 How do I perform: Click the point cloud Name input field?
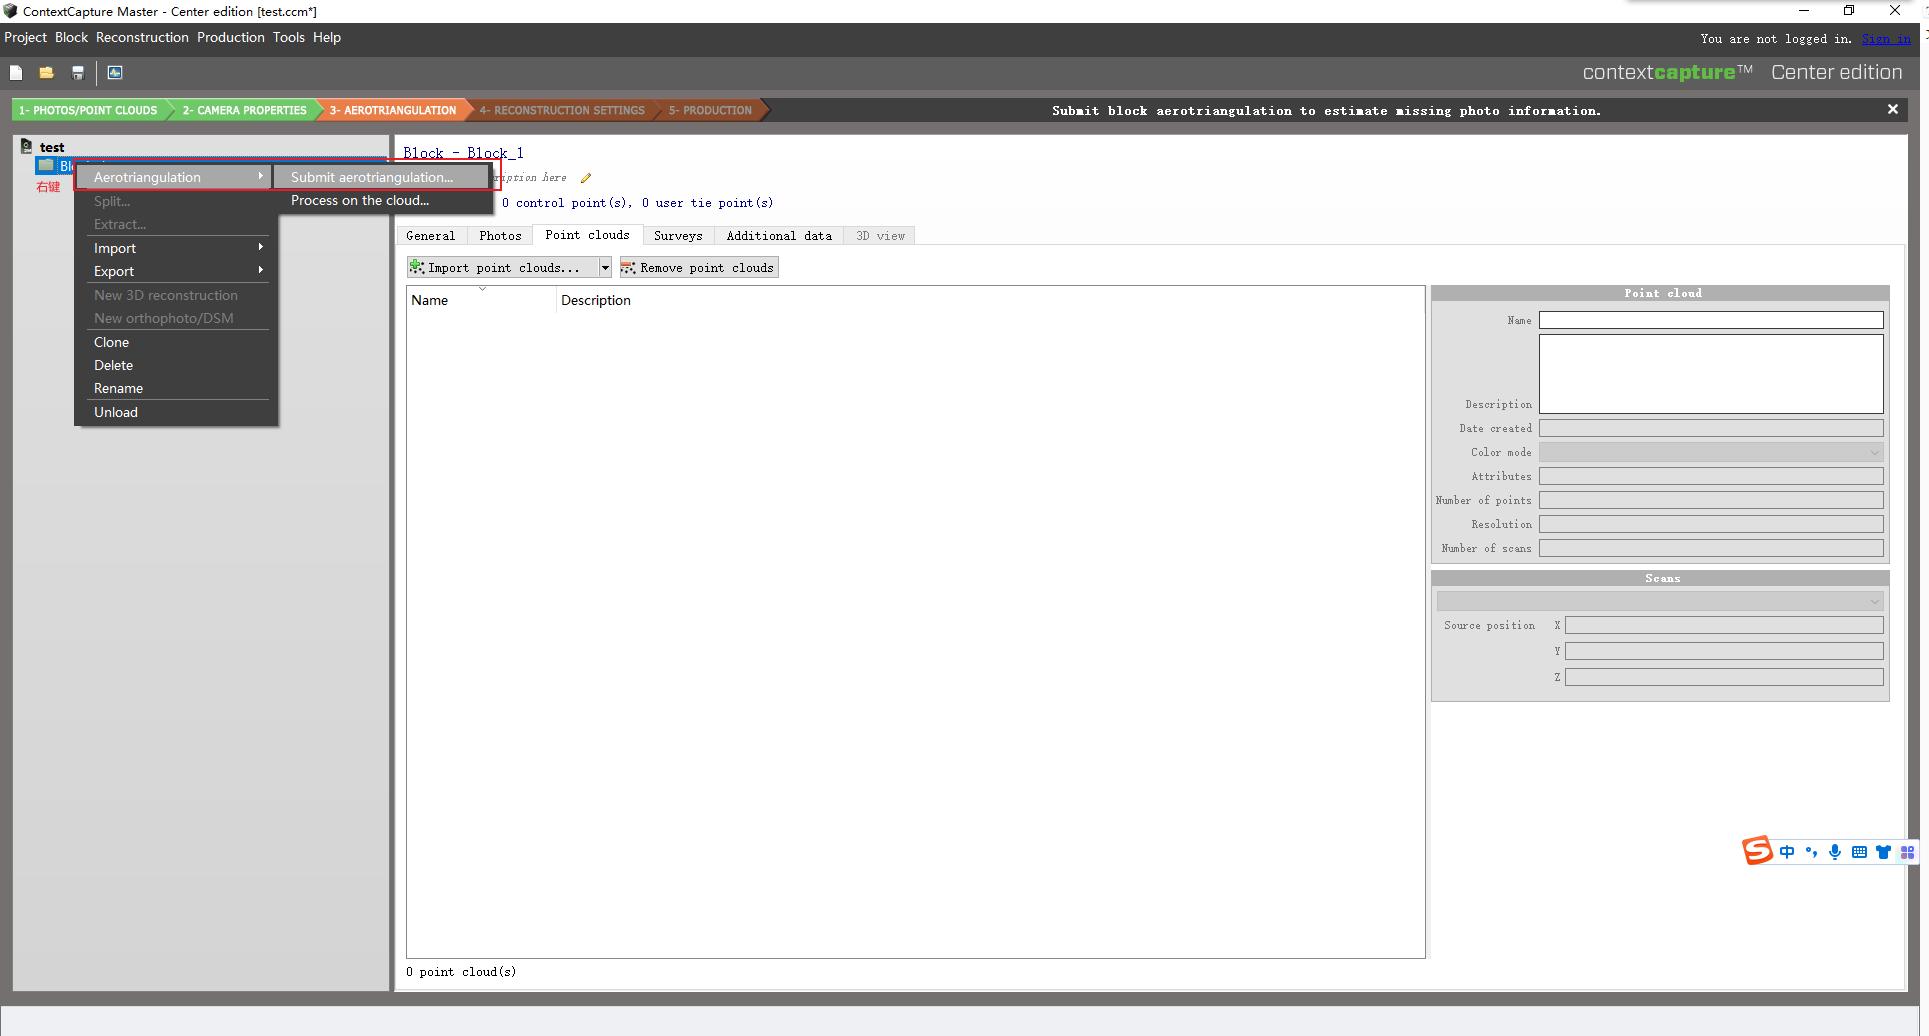click(x=1710, y=320)
